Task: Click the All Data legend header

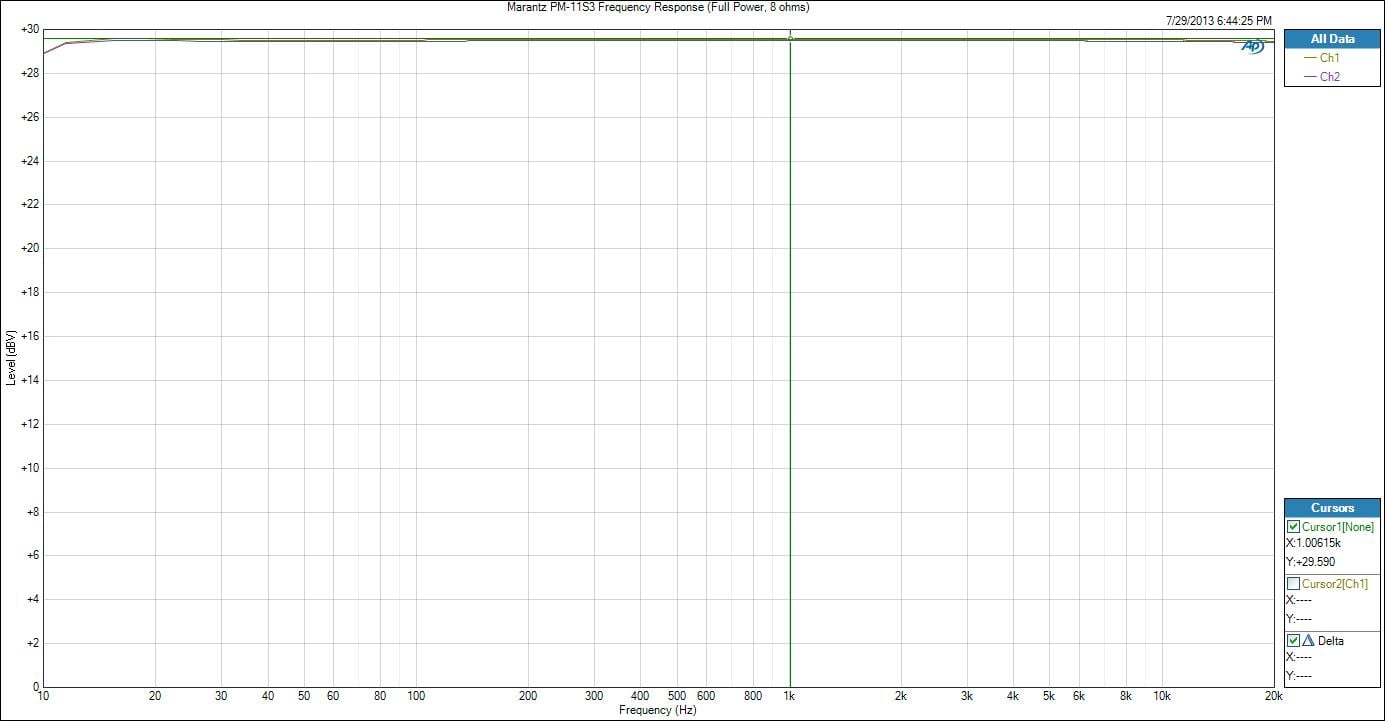Action: tap(1332, 39)
